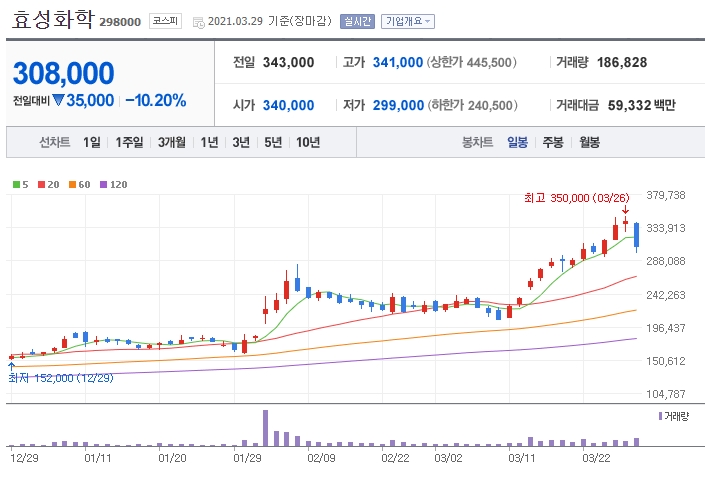Switch to the 일봉 candlestick chart

518,143
